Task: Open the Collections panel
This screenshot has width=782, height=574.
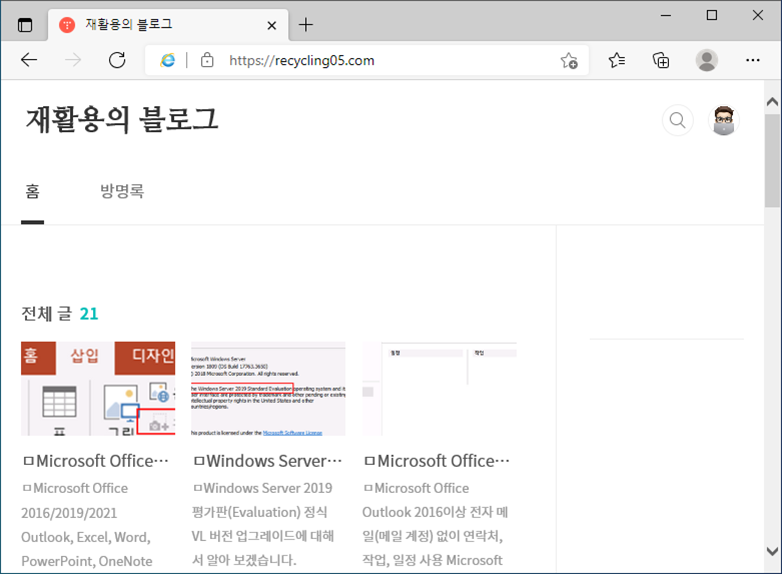Action: point(661,60)
